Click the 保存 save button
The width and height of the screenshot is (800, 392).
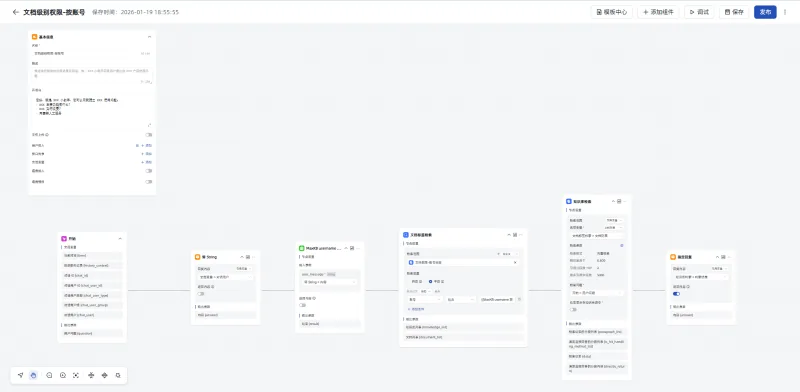[x=734, y=12]
